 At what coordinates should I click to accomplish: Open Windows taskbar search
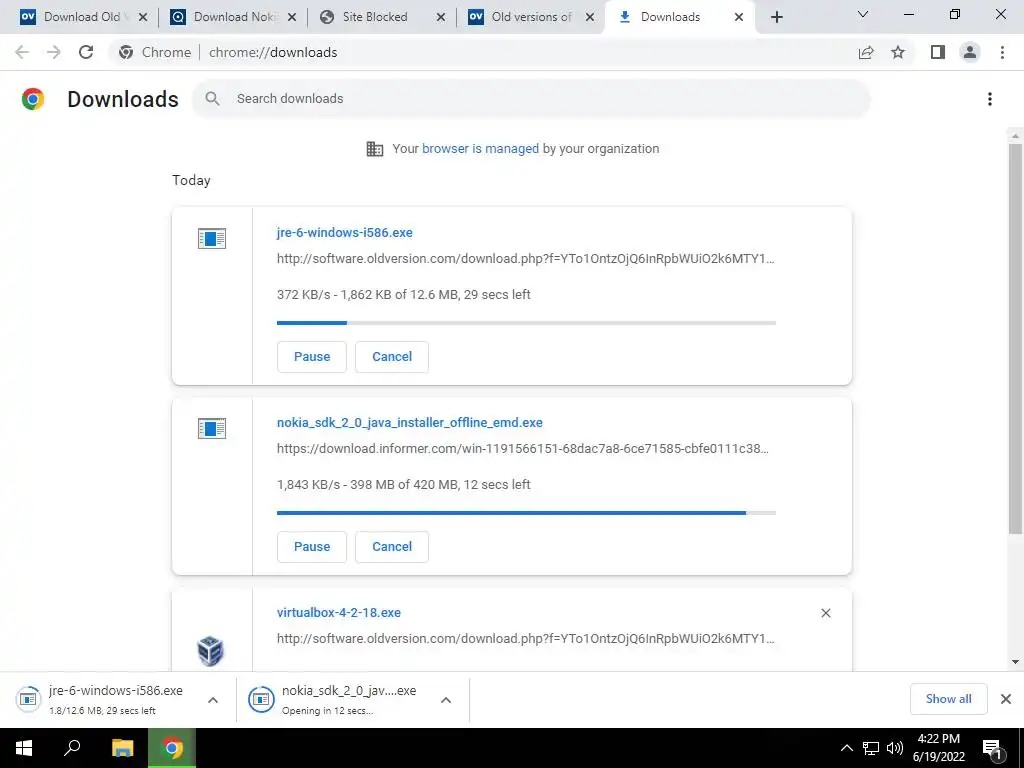pyautogui.click(x=72, y=748)
